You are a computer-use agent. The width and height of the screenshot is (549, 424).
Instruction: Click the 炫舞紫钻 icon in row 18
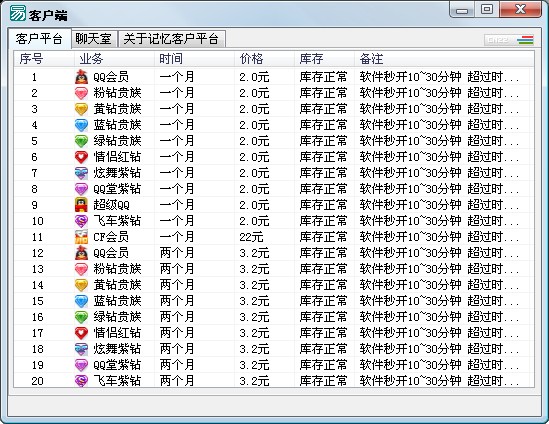(x=81, y=349)
